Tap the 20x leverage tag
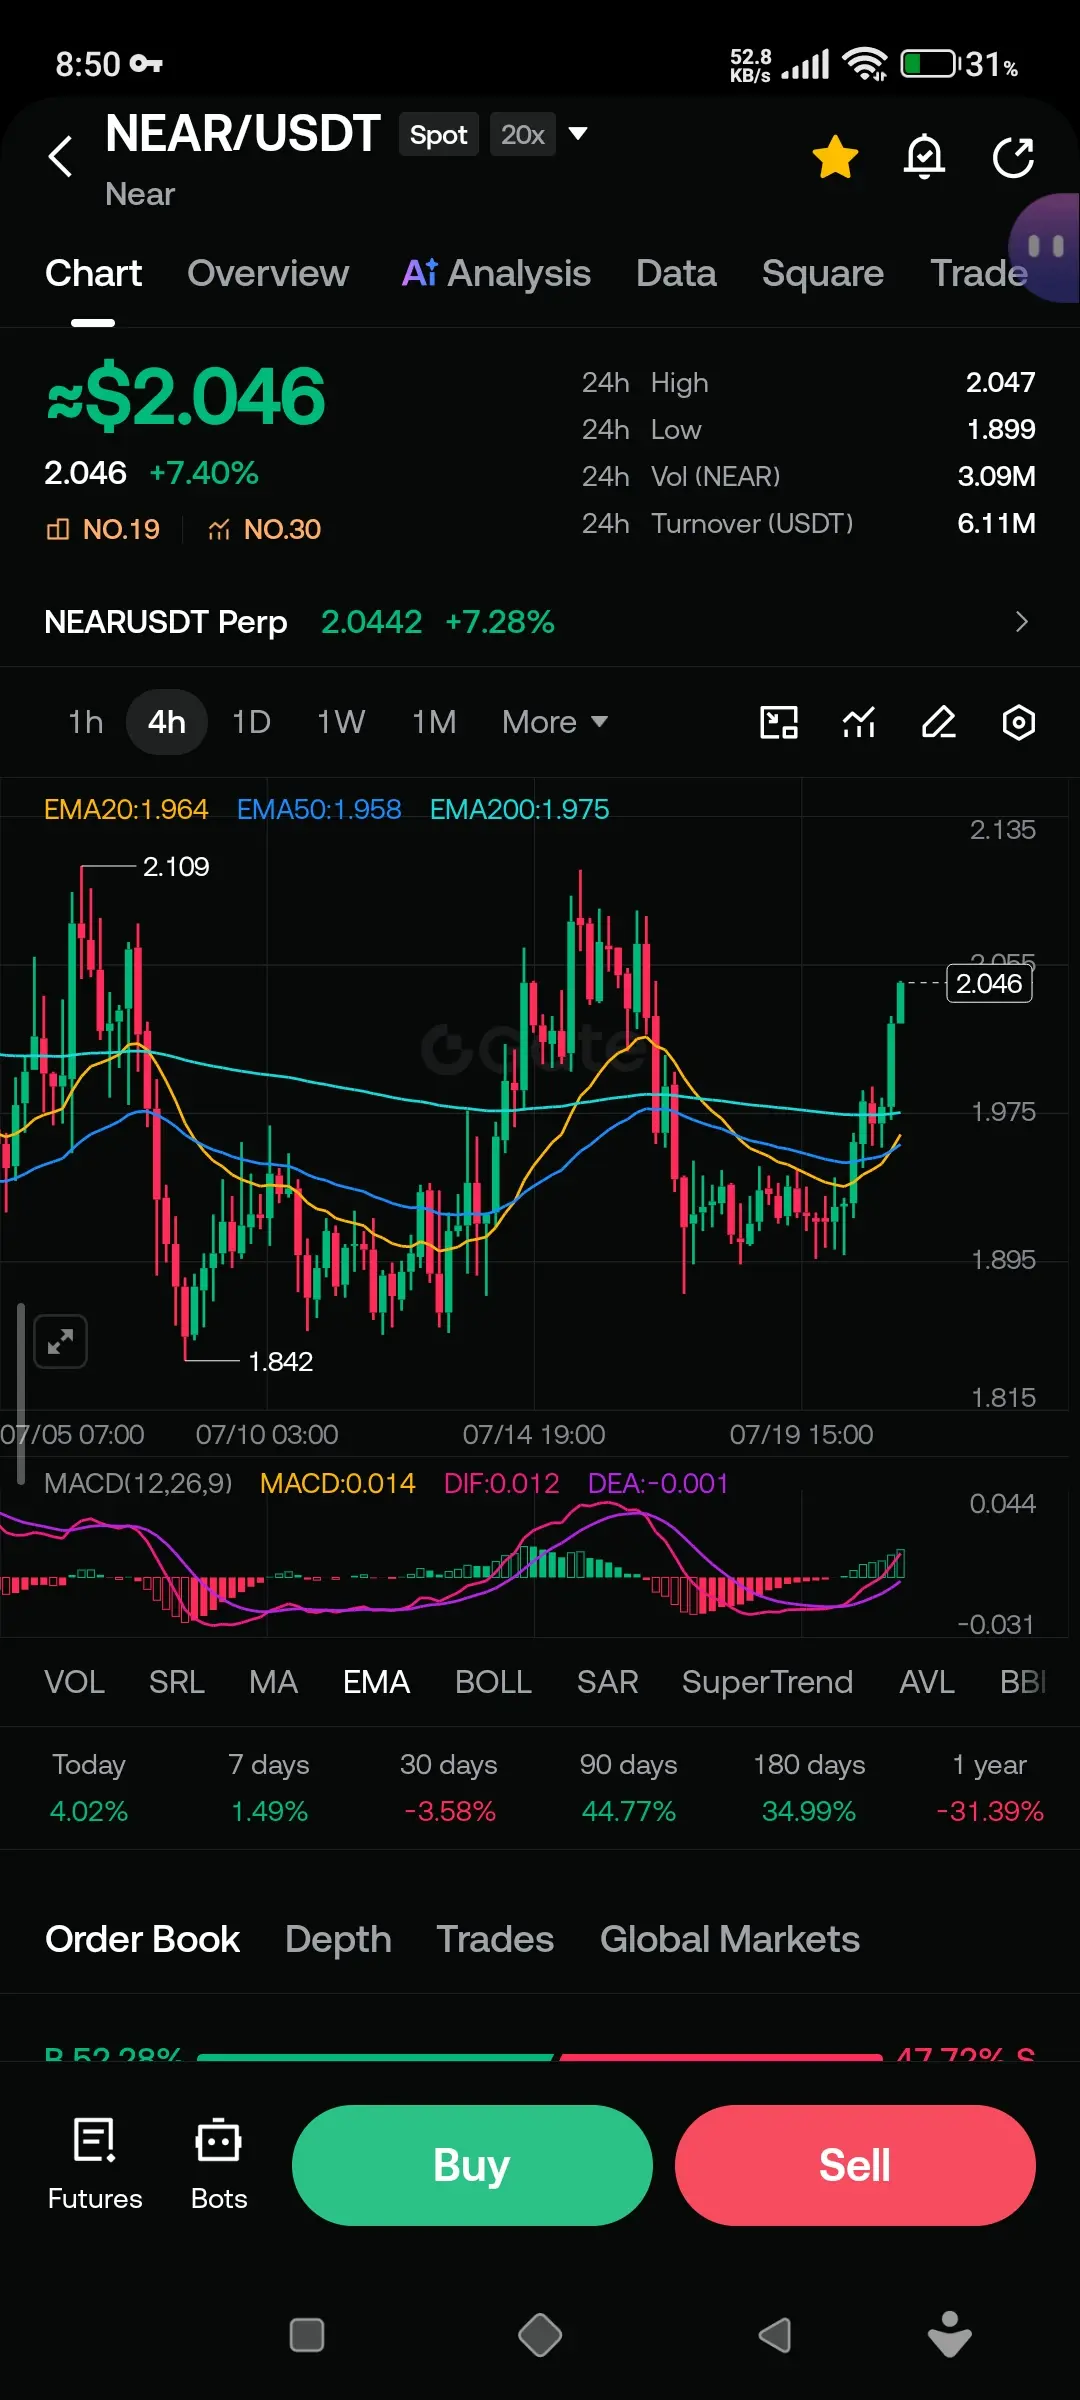1080x2400 pixels. point(522,134)
